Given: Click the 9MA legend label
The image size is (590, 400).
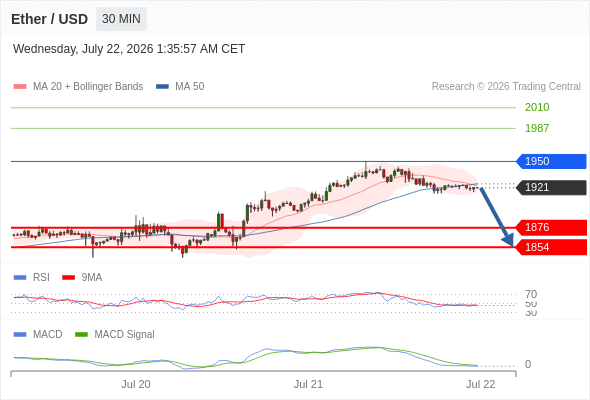Looking at the screenshot, I should (x=92, y=278).
